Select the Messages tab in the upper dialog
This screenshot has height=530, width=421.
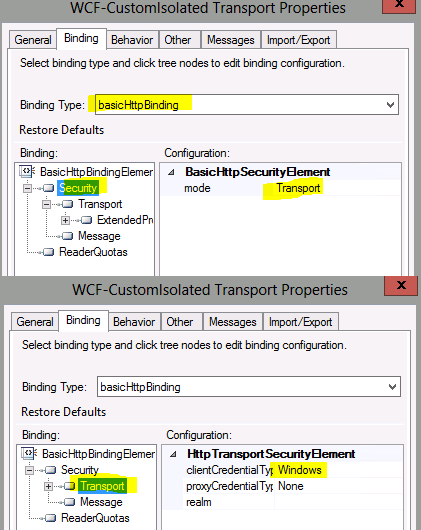coord(231,40)
